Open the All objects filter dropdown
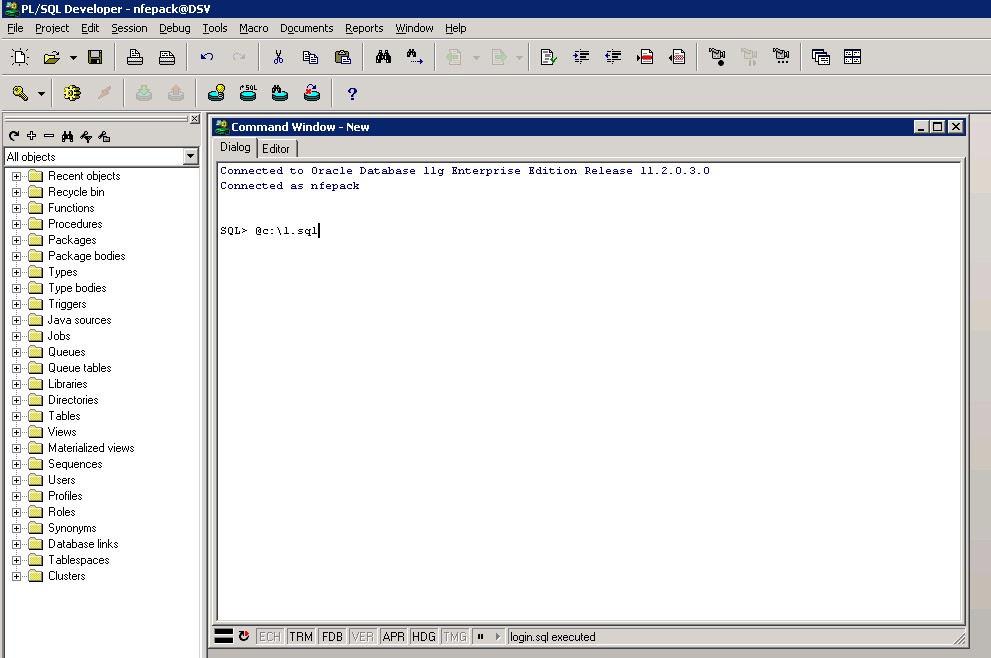991x658 pixels. click(x=190, y=157)
